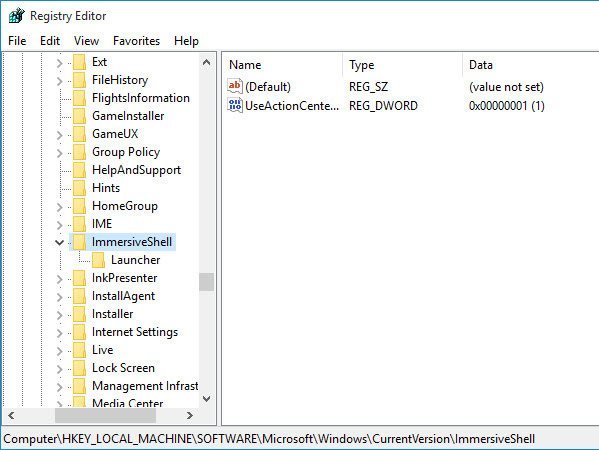
Task: Click the Launcher subkey folder icon
Action: pos(99,260)
